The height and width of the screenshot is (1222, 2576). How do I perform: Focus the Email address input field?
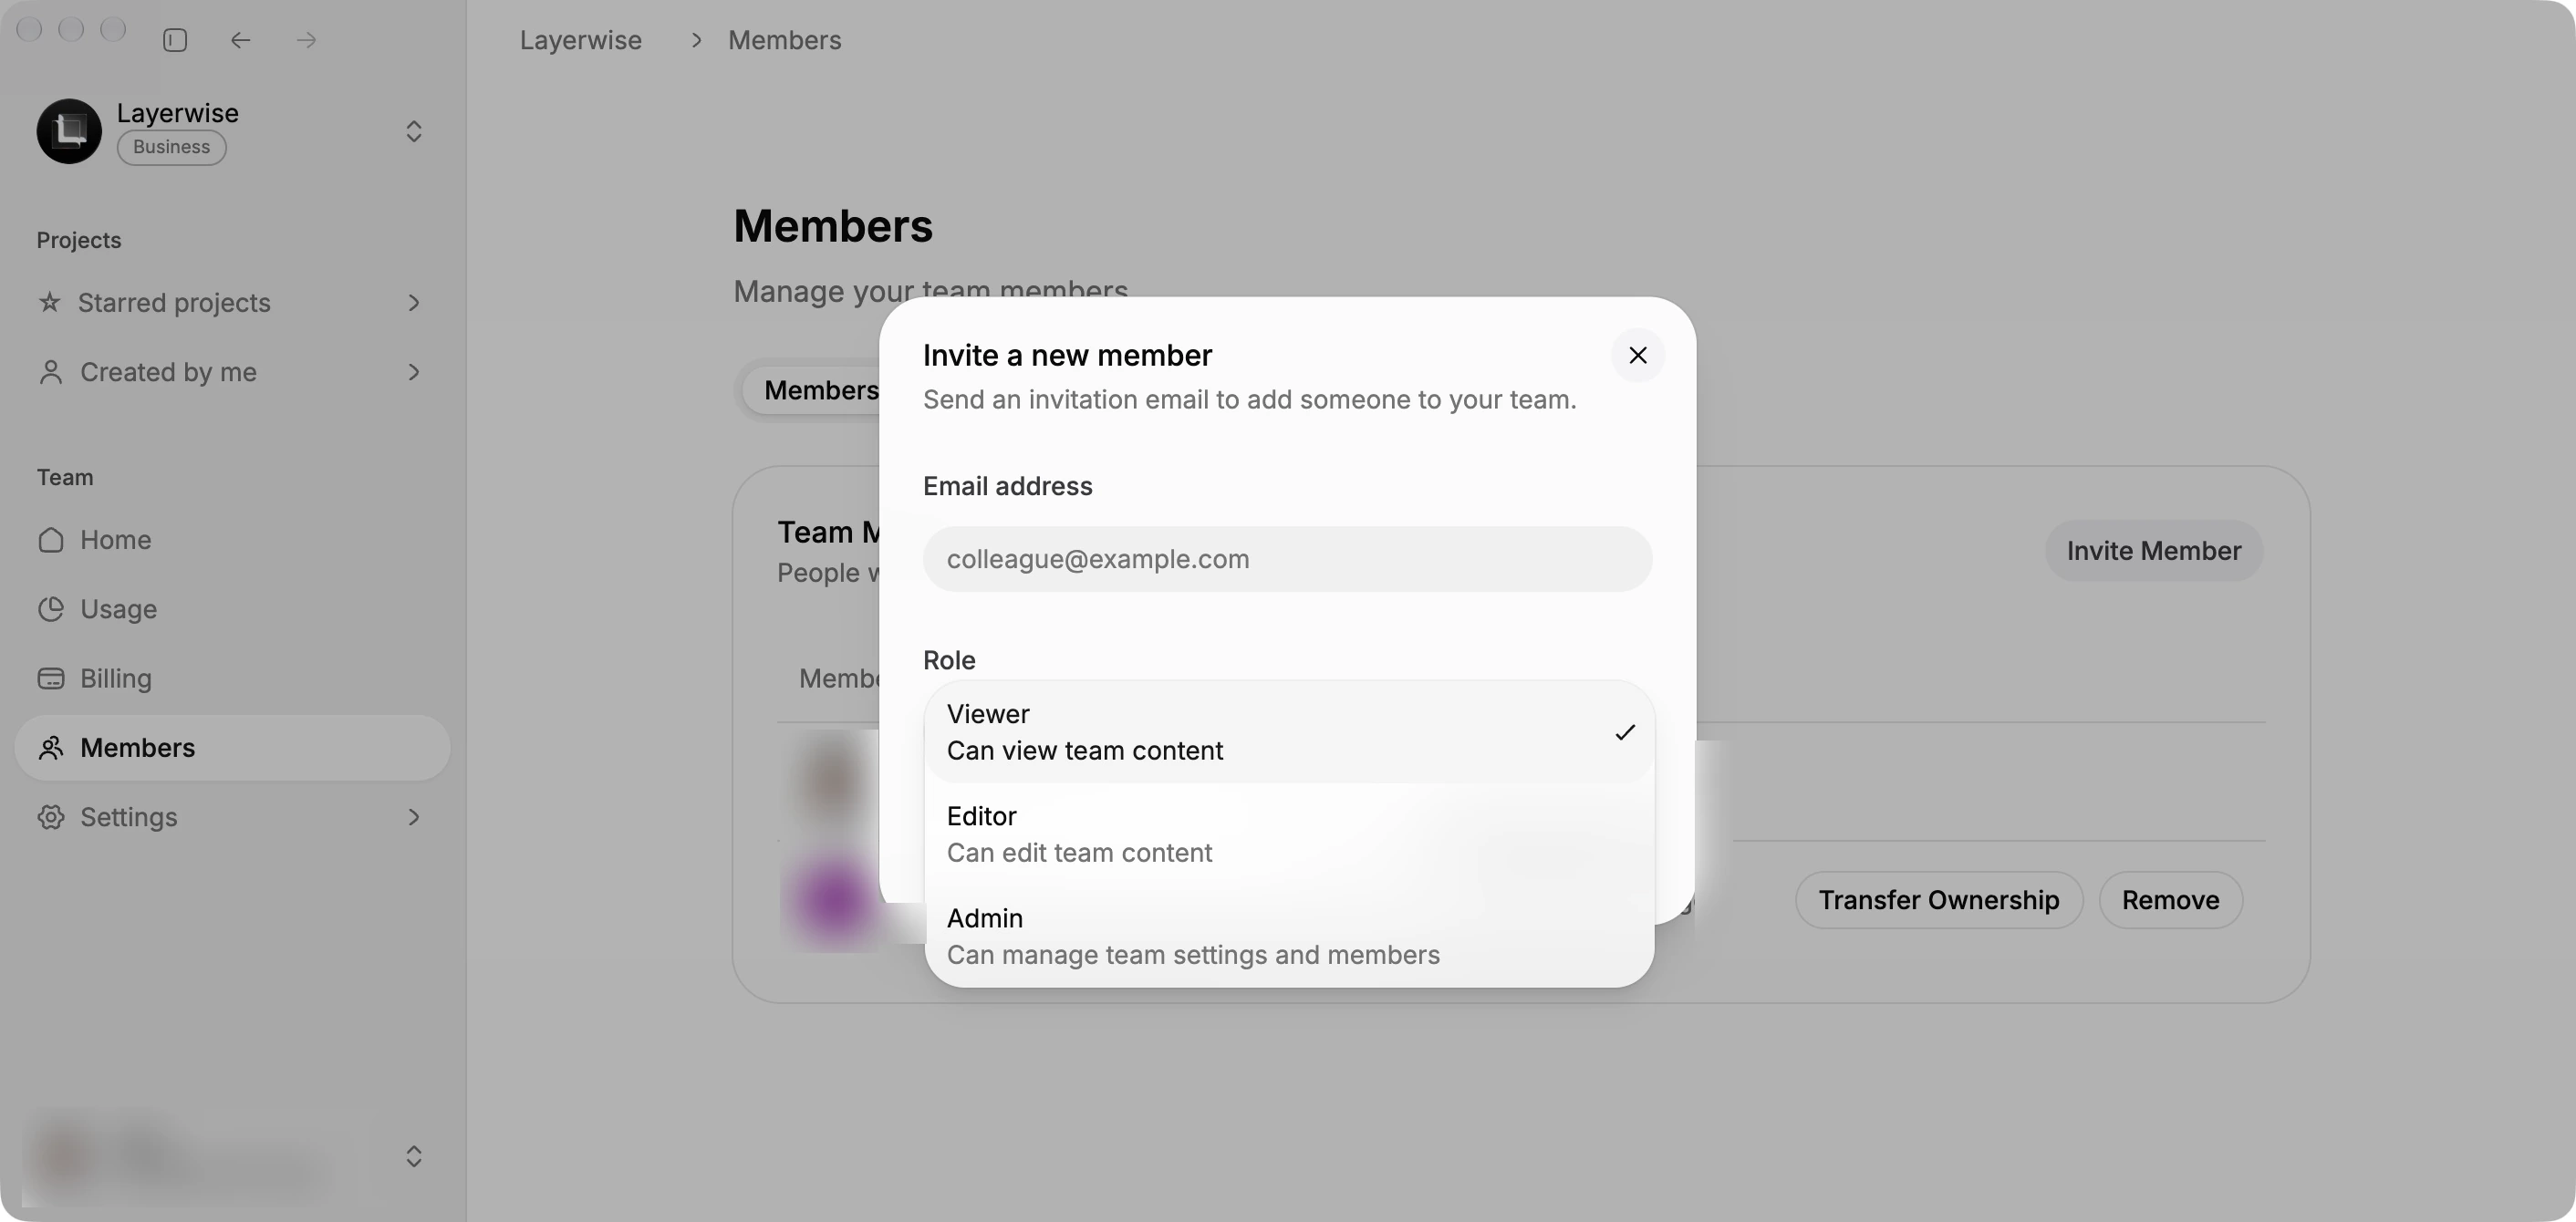(1287, 559)
